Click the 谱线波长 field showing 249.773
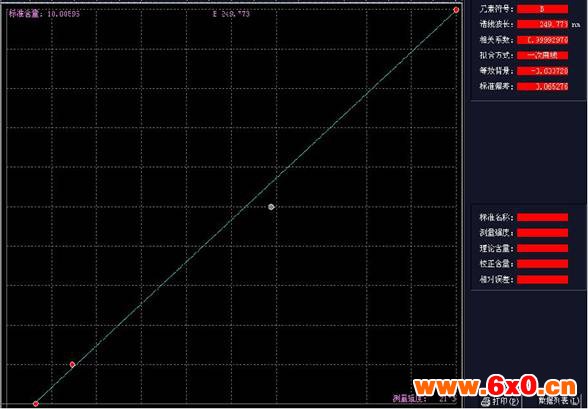The height and width of the screenshot is (409, 588). point(542,24)
